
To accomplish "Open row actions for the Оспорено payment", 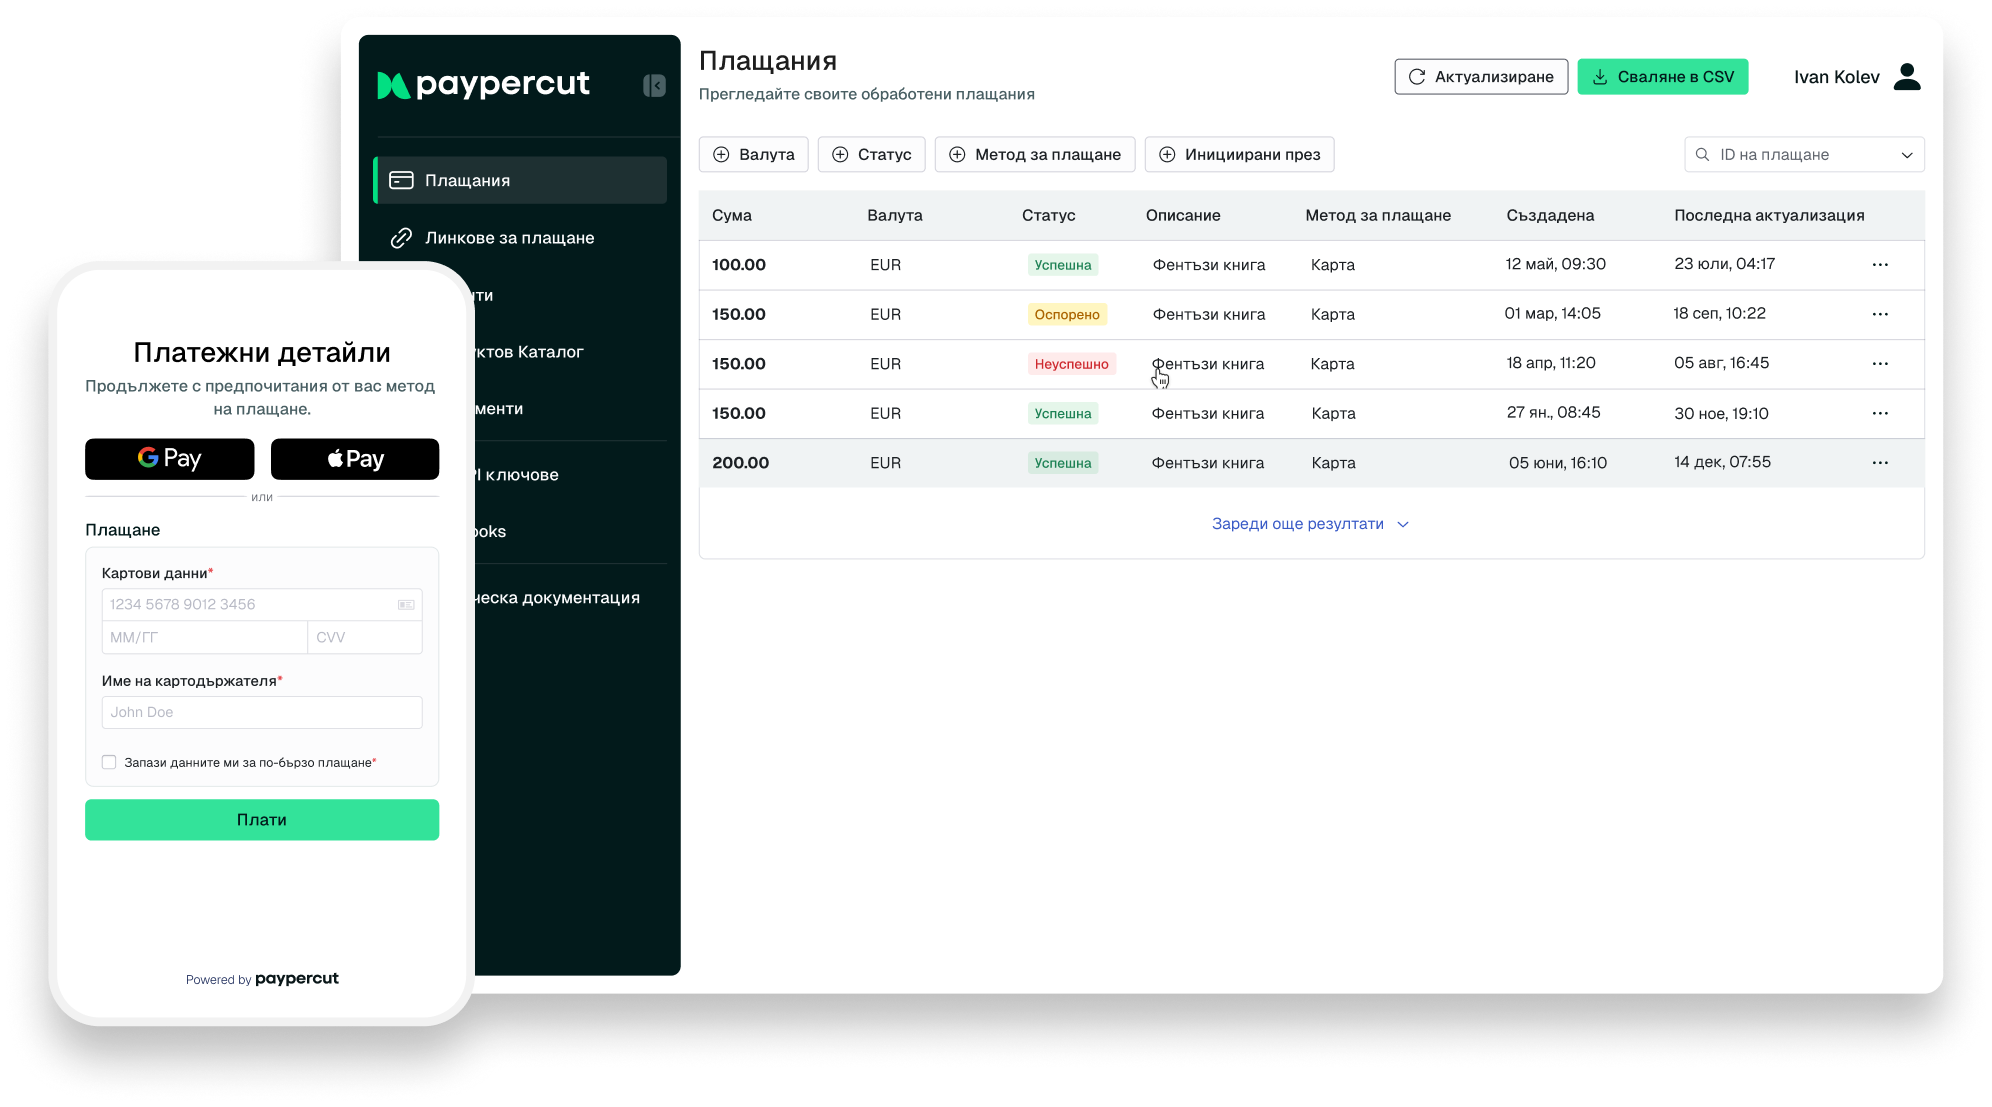I will 1880,314.
